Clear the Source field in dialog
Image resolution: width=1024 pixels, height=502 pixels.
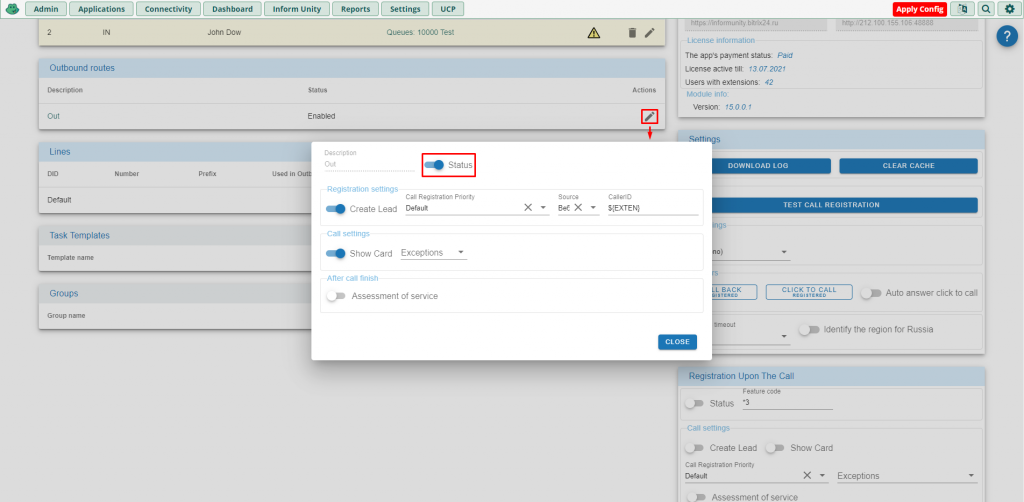point(578,208)
